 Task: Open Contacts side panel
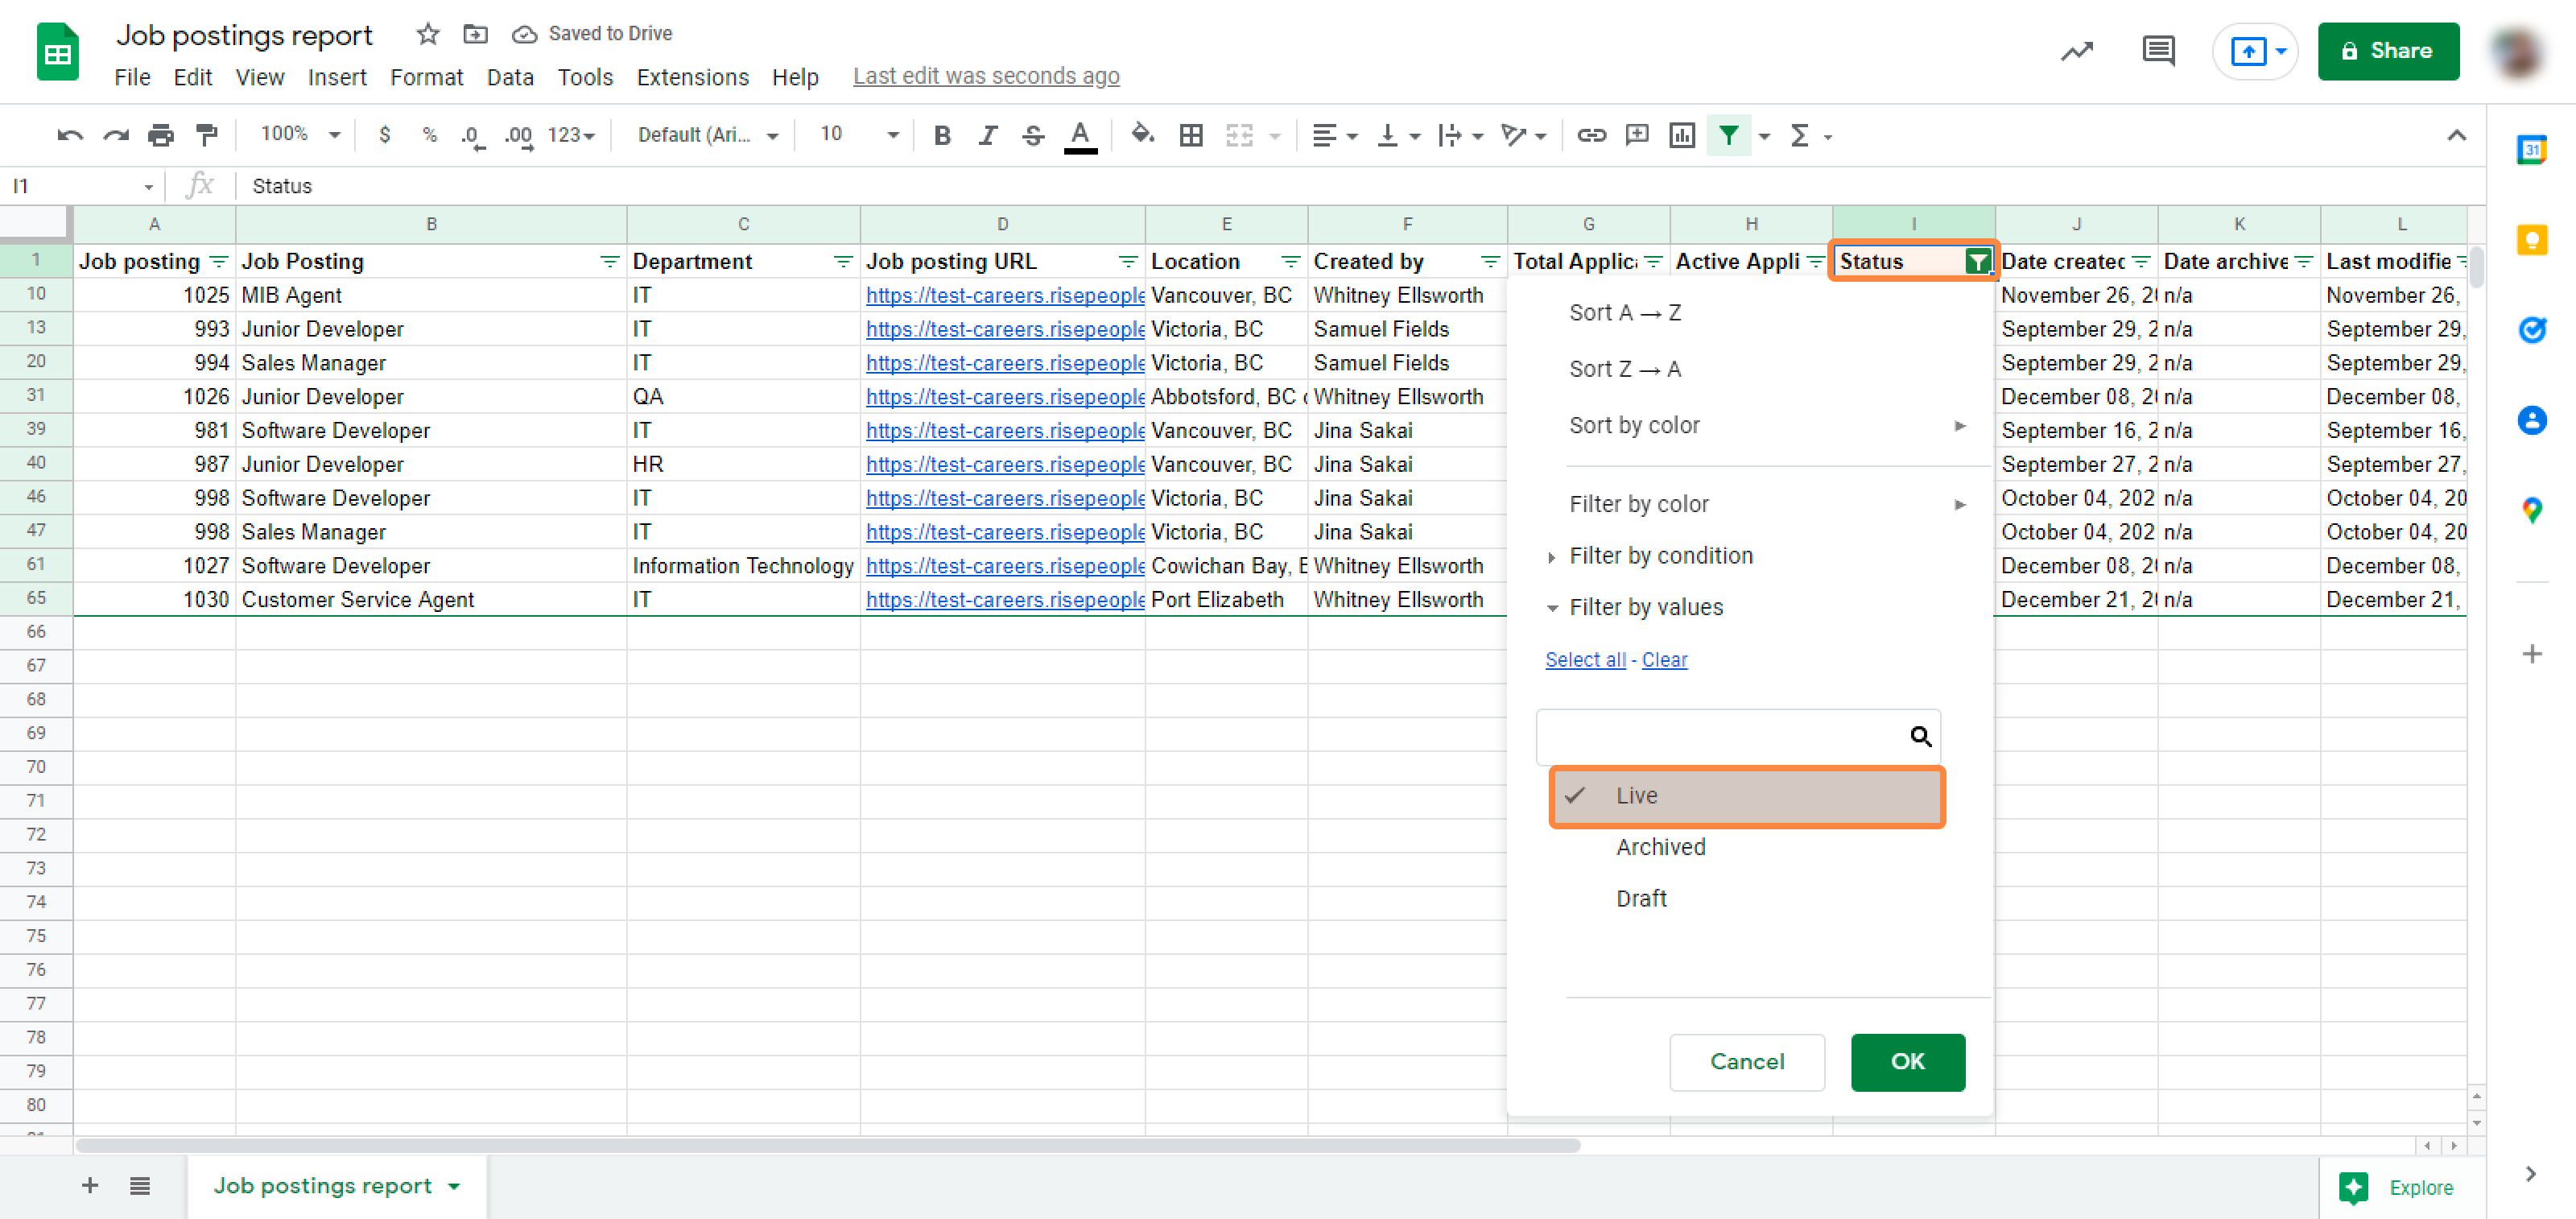(2531, 420)
